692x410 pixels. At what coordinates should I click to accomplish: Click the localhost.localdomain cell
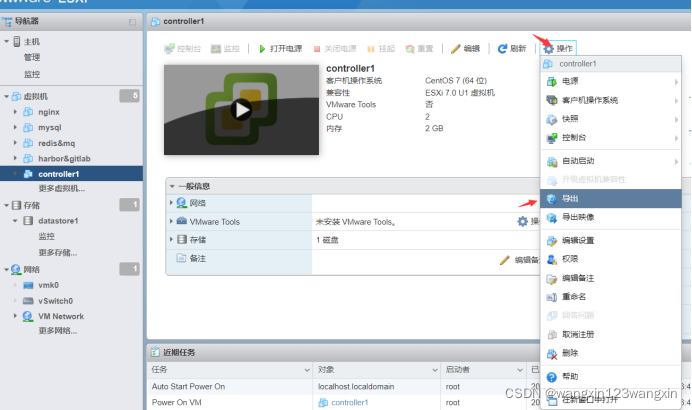pos(356,387)
